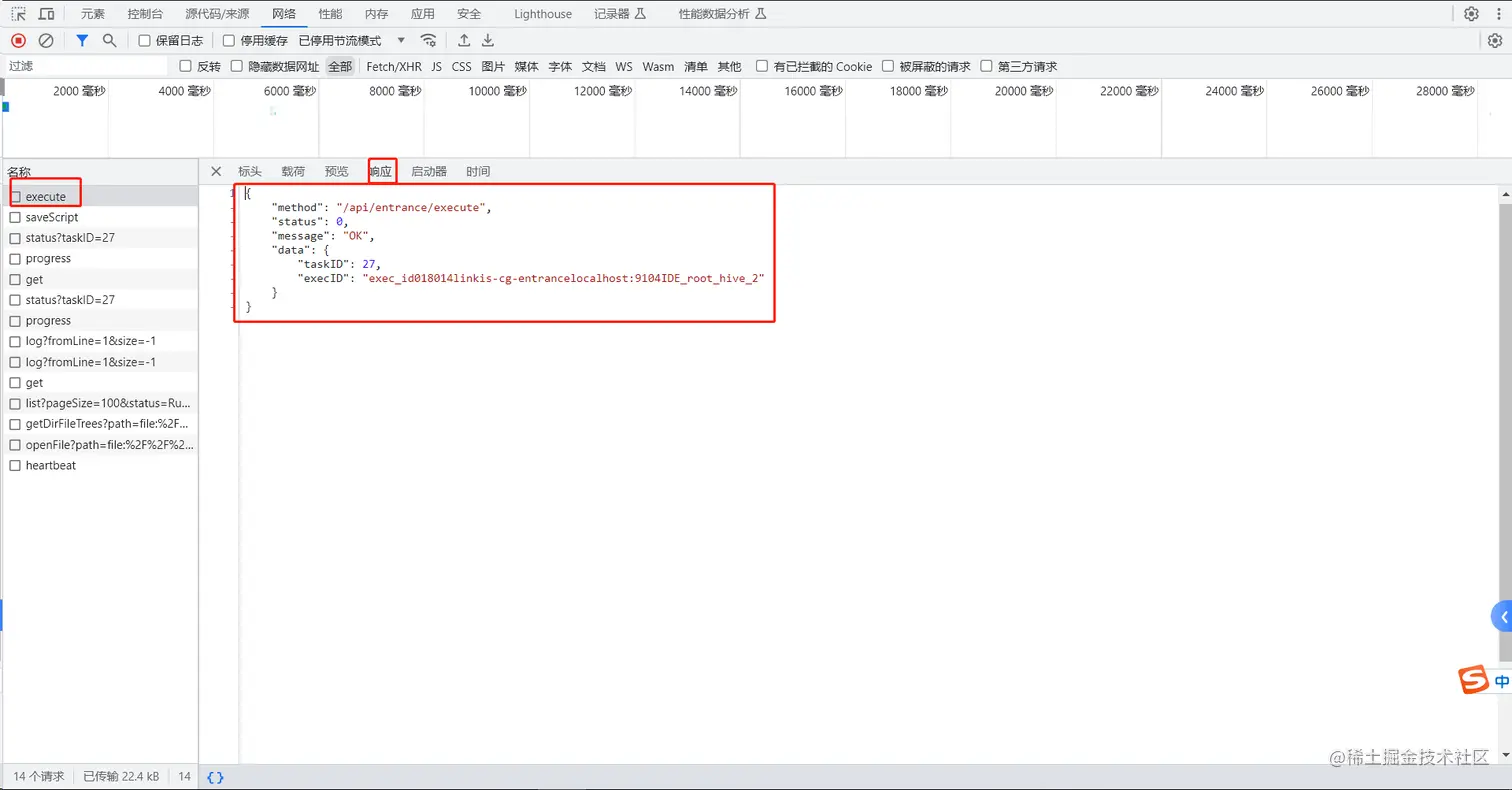Open network conditions wifi icon
This screenshot has height=790, width=1512.
[x=429, y=41]
